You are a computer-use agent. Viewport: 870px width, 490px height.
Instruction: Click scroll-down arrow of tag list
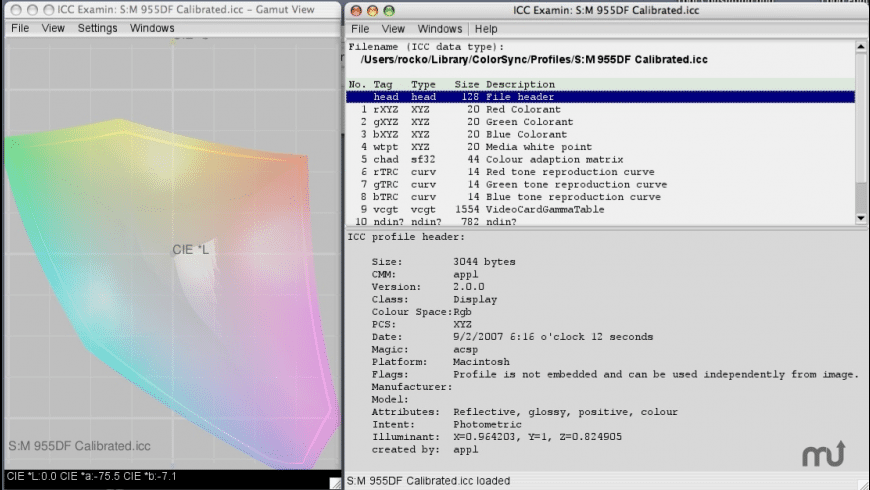click(861, 217)
